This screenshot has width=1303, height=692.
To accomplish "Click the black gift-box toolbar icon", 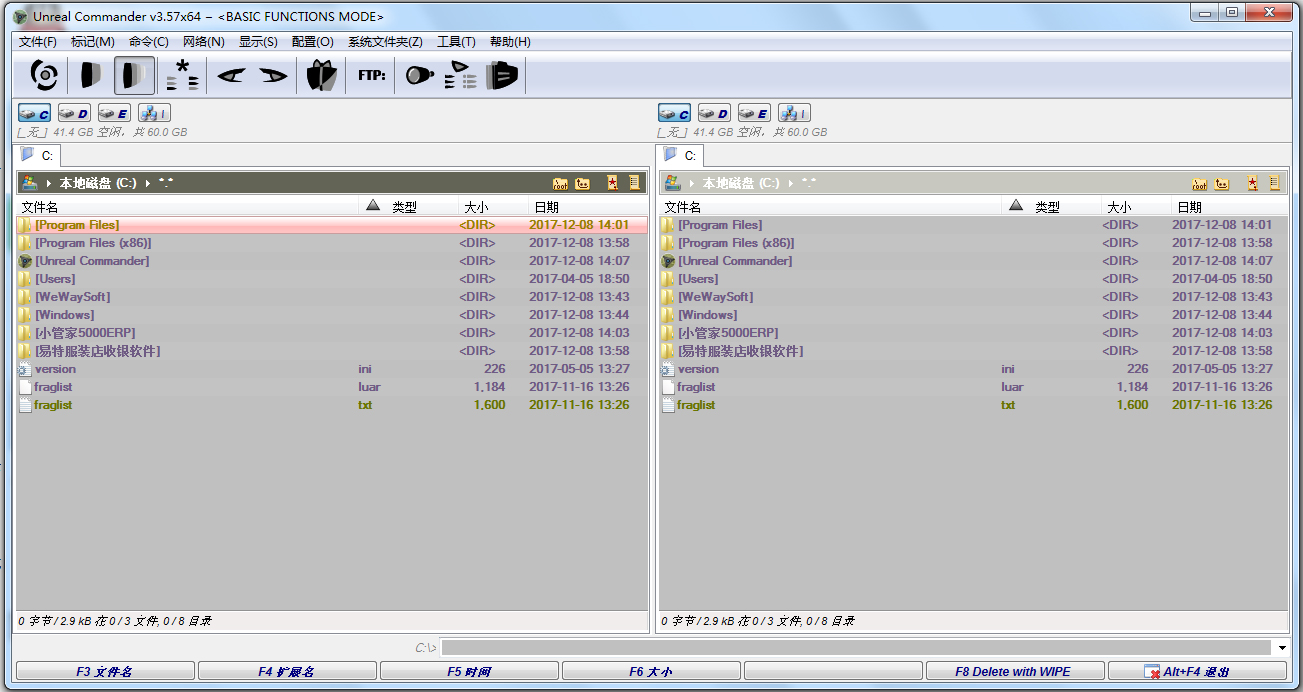I will point(322,75).
